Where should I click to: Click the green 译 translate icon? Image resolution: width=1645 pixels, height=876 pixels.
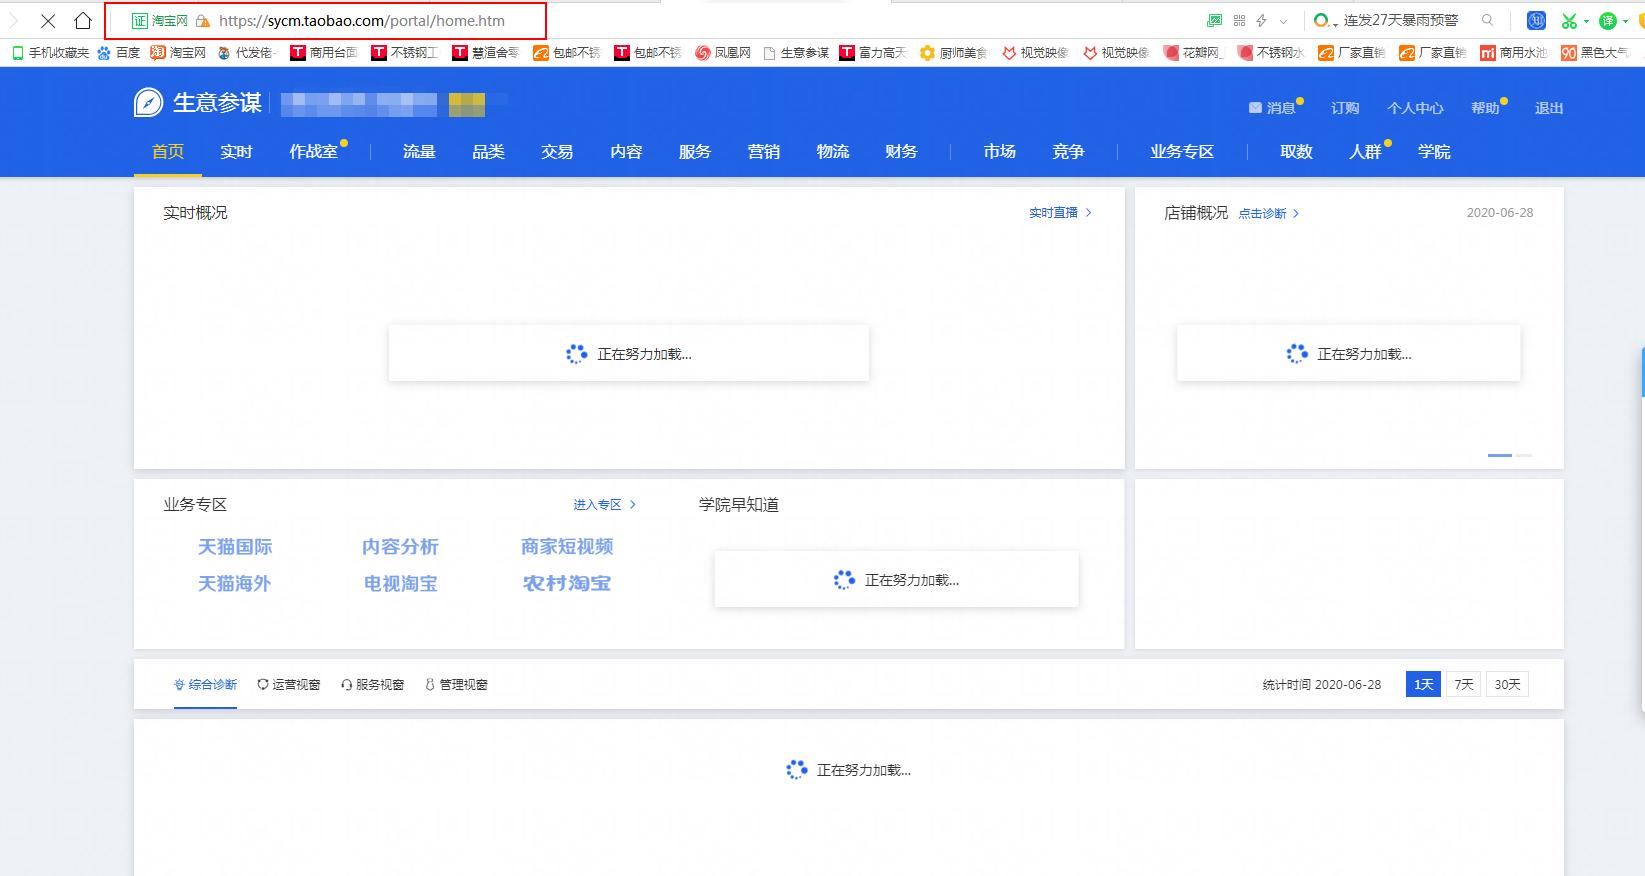click(1608, 20)
